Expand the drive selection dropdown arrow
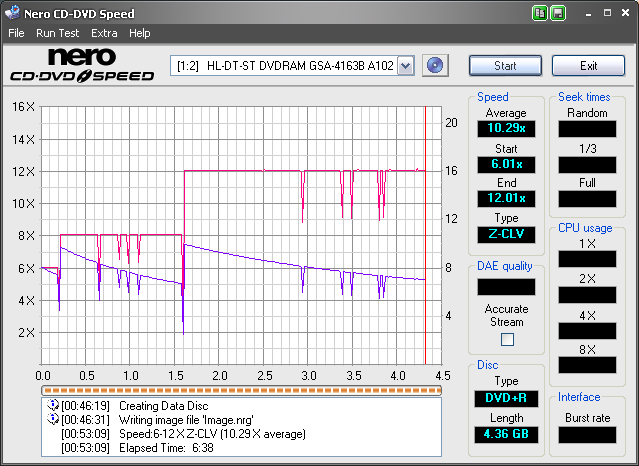639x466 pixels. [x=405, y=65]
